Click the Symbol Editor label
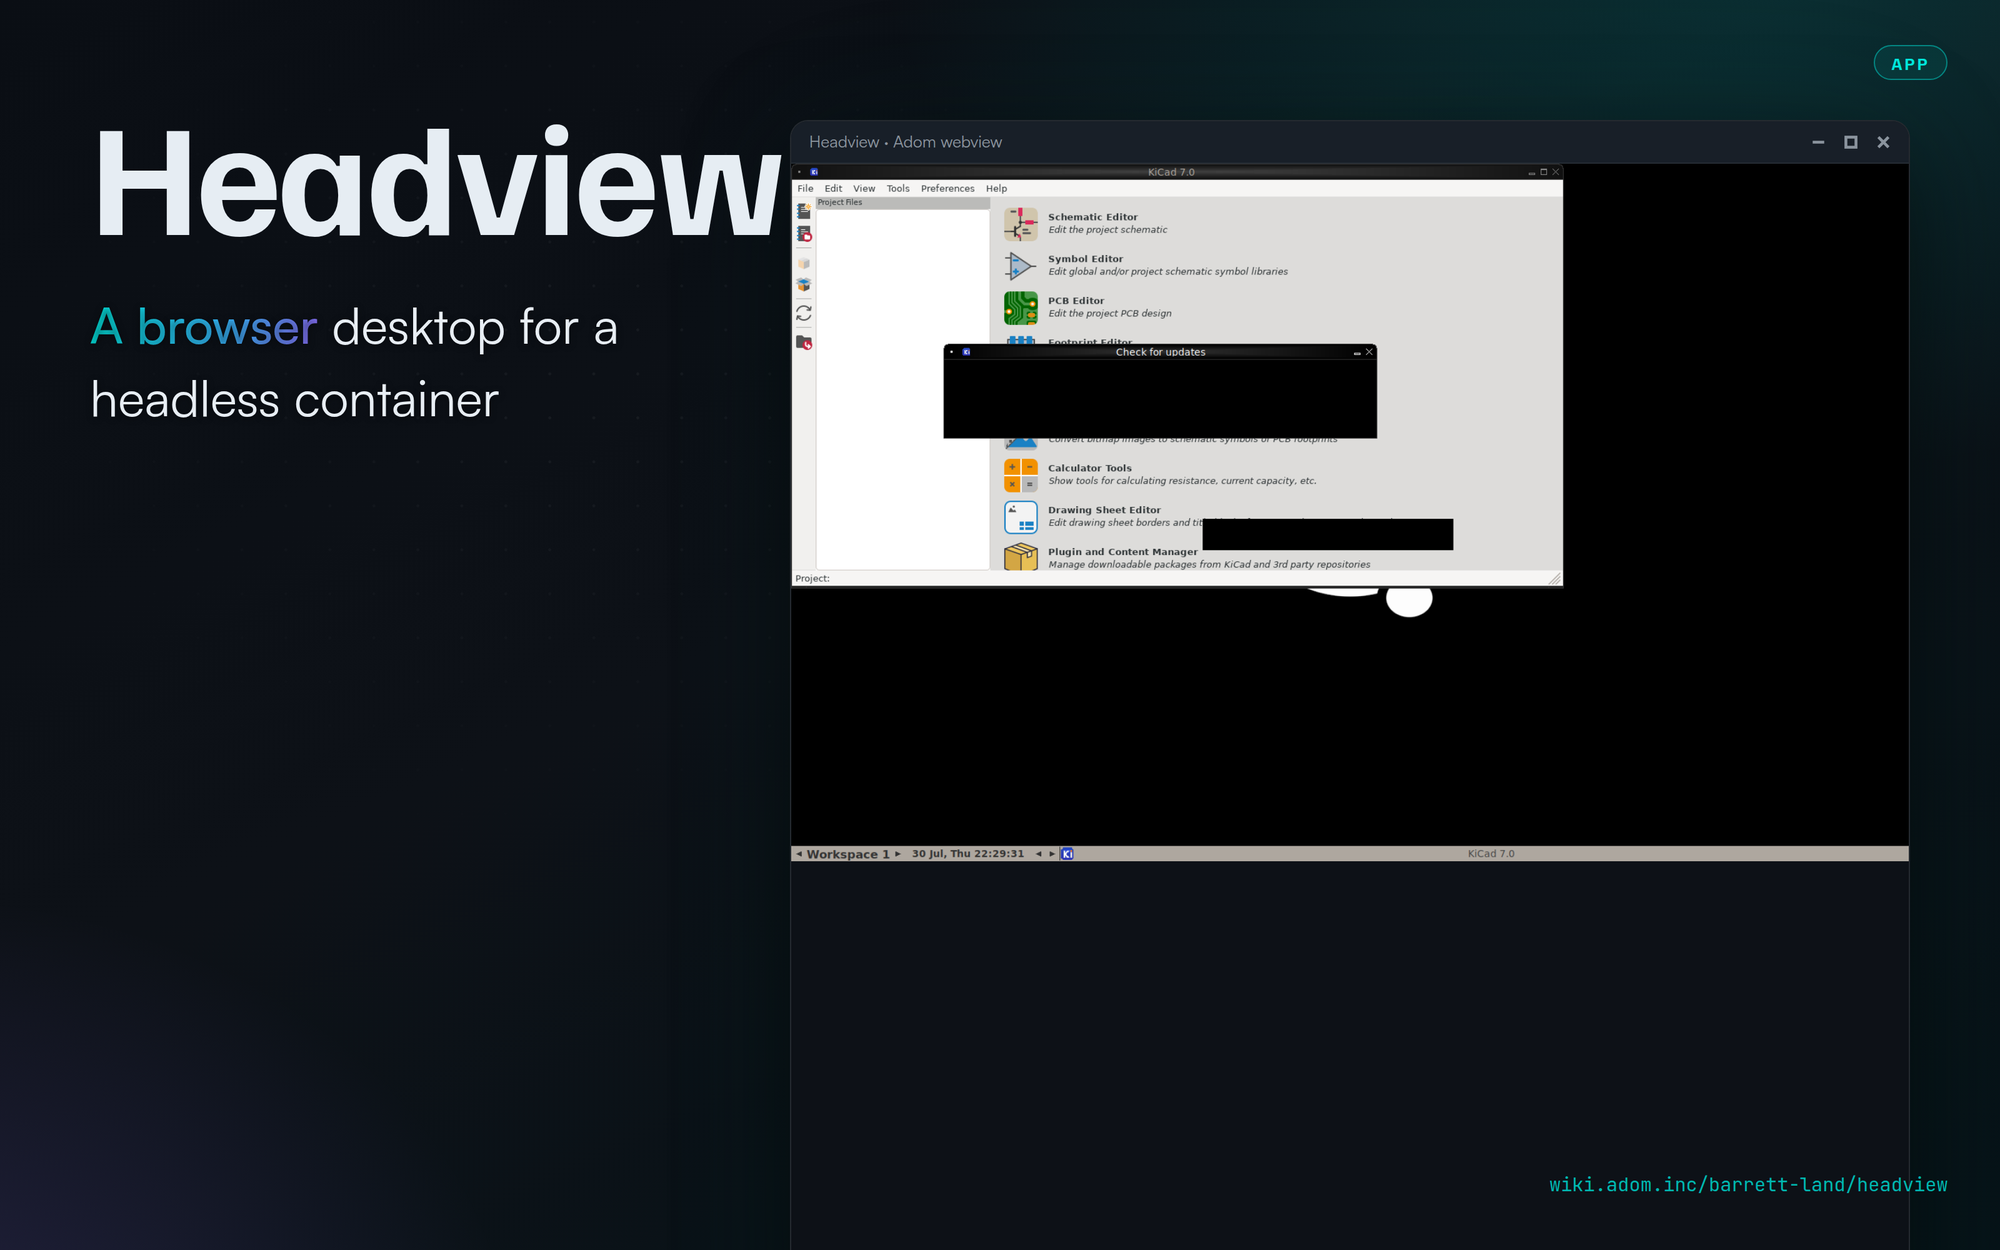The width and height of the screenshot is (2000, 1250). point(1085,259)
